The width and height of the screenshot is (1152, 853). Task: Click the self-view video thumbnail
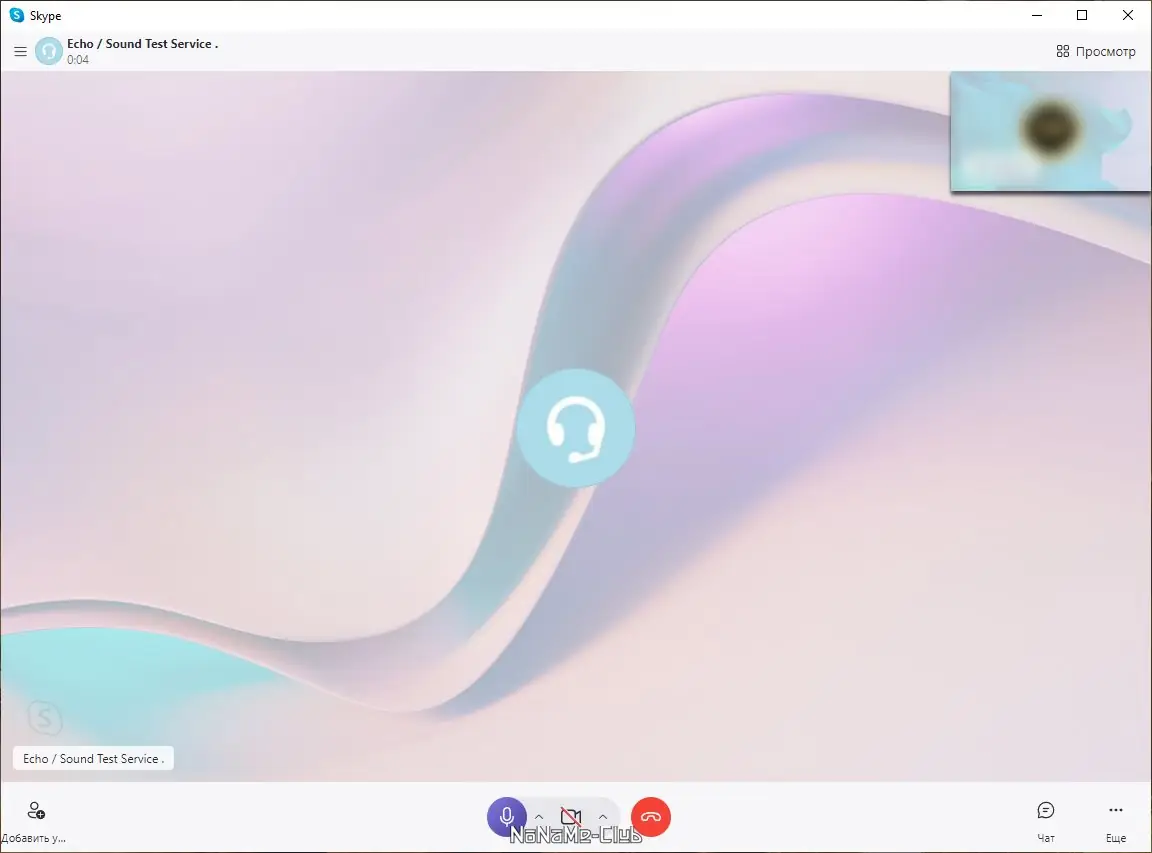coord(1051,132)
